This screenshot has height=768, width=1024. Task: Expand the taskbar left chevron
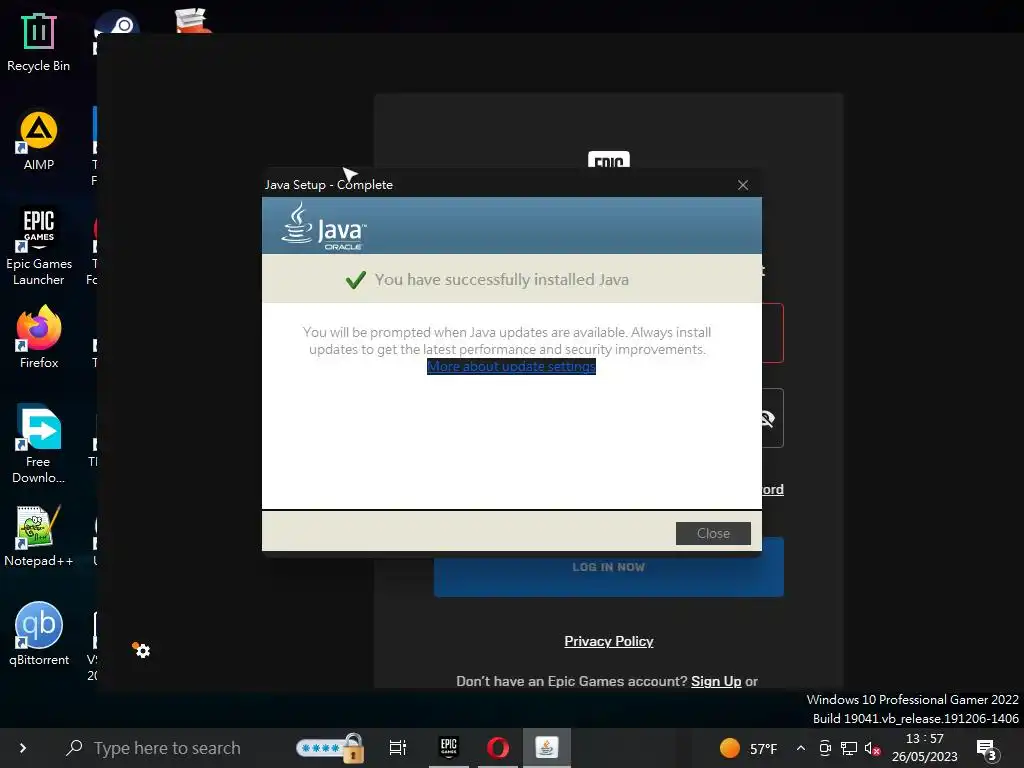pyautogui.click(x=23, y=748)
